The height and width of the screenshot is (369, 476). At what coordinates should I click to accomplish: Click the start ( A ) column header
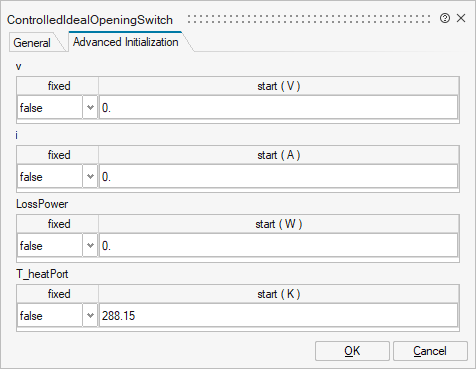click(x=279, y=155)
